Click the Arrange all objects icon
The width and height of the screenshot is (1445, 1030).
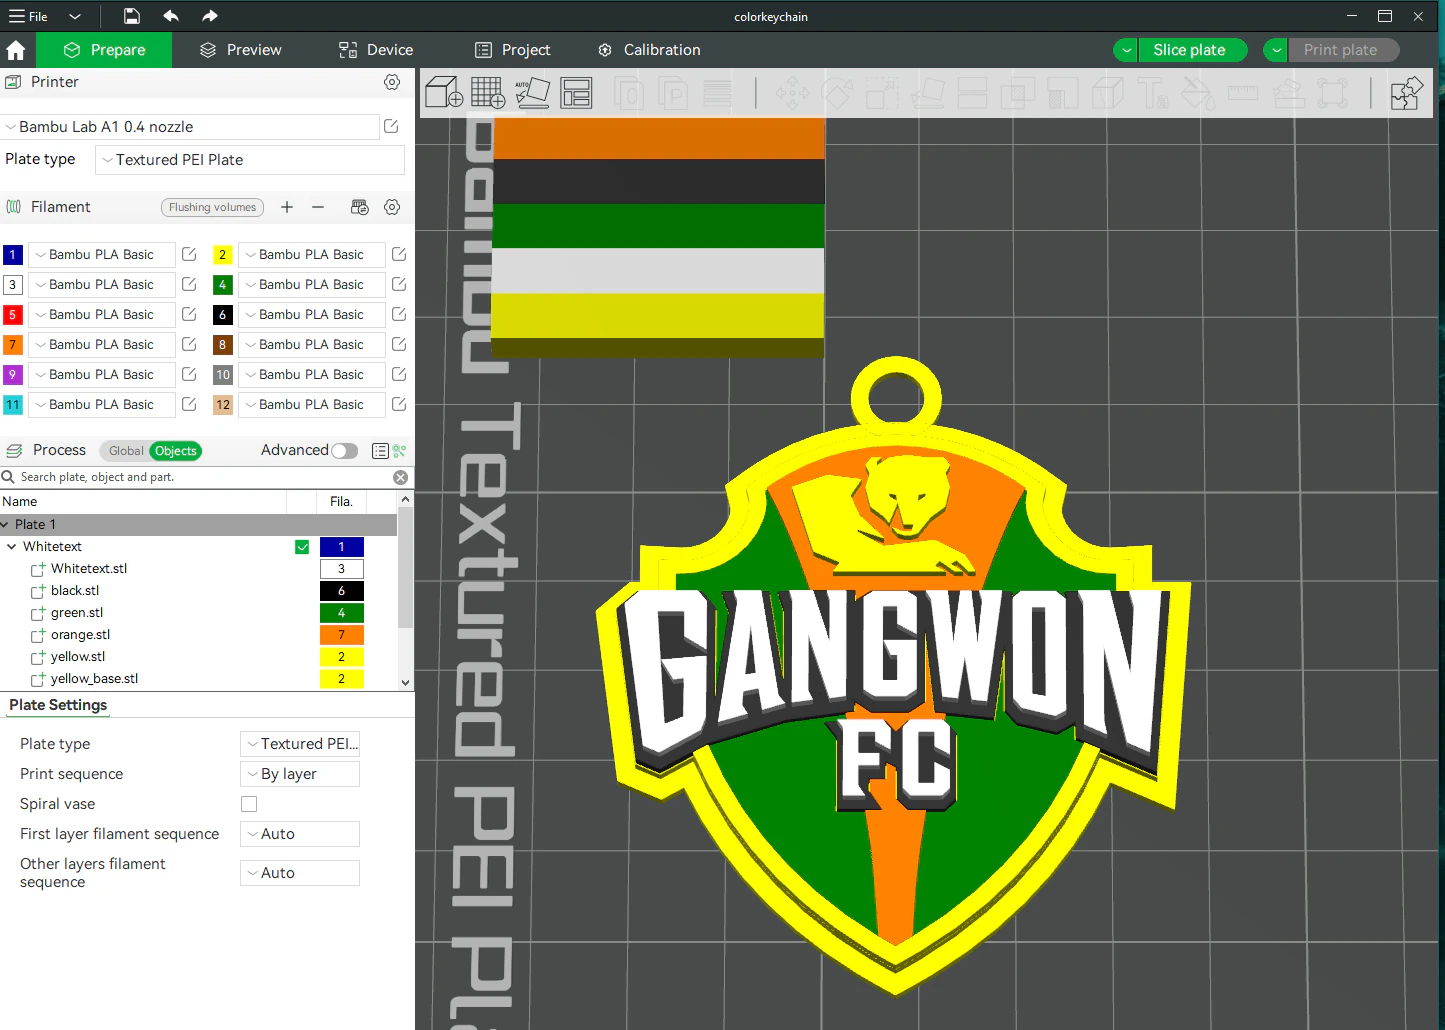coord(576,93)
